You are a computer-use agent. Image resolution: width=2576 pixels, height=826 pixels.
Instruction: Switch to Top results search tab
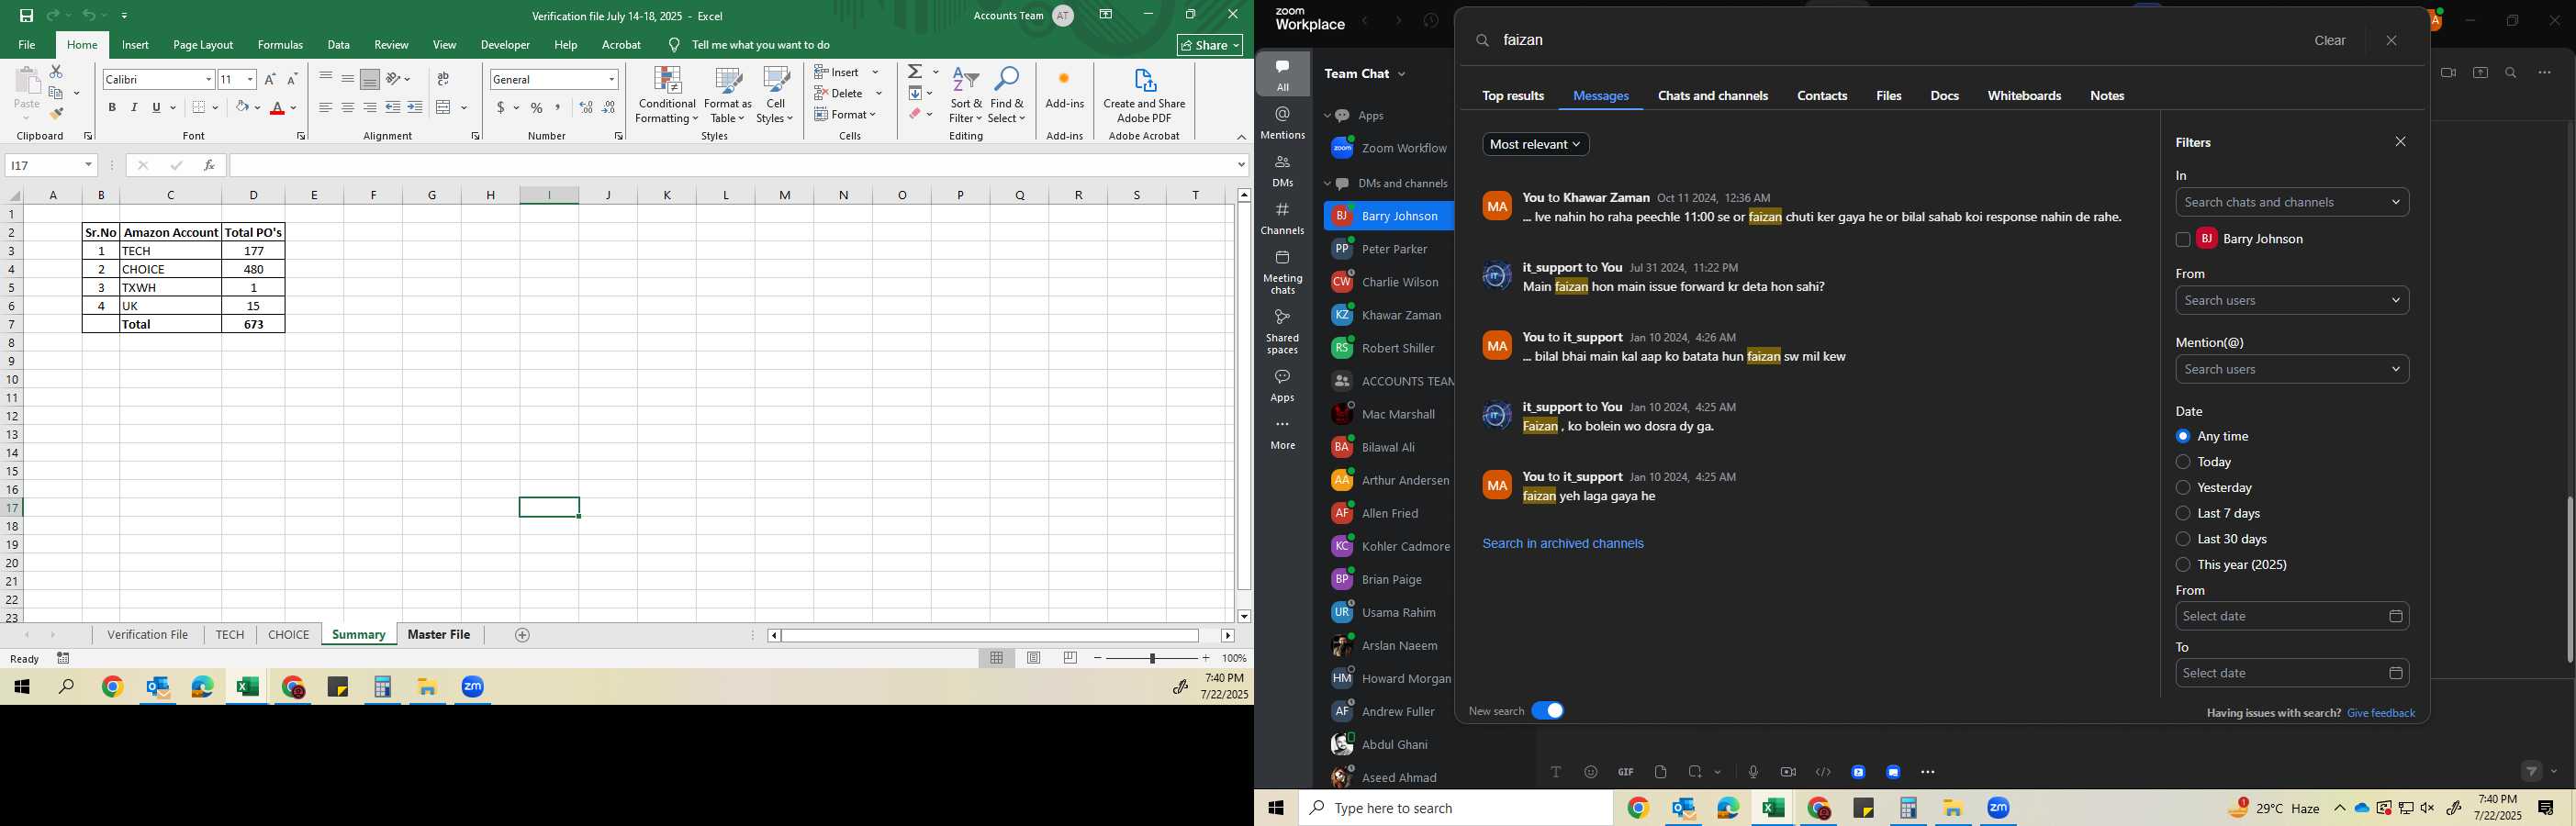click(1513, 96)
